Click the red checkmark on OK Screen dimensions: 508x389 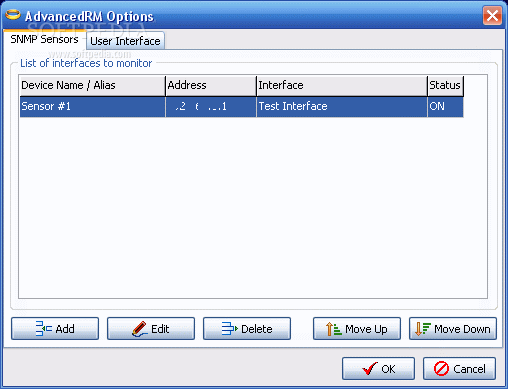click(x=370, y=368)
